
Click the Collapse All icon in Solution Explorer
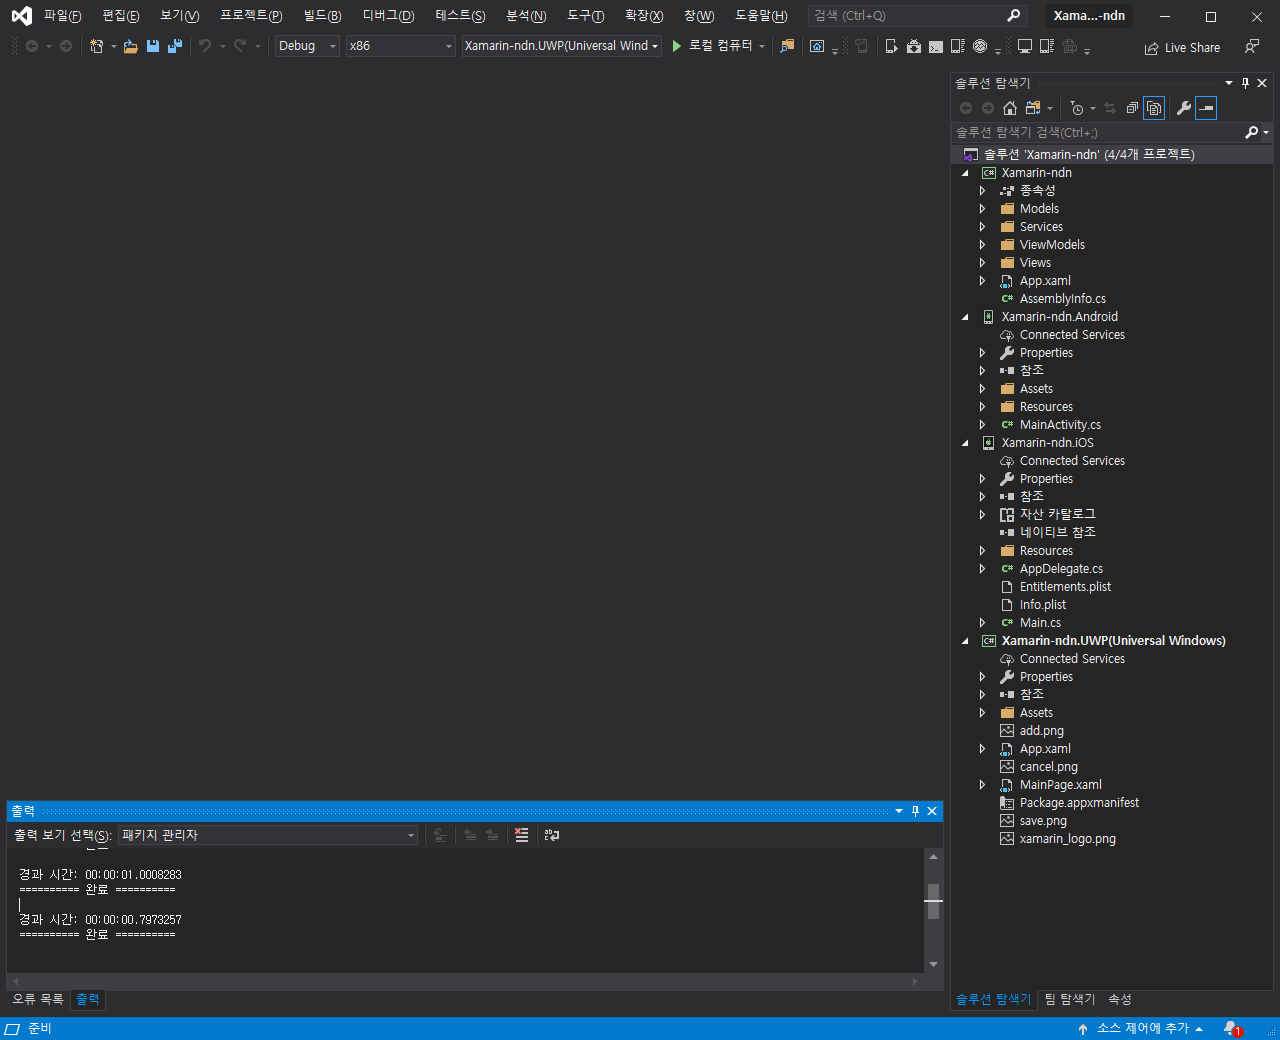1132,108
